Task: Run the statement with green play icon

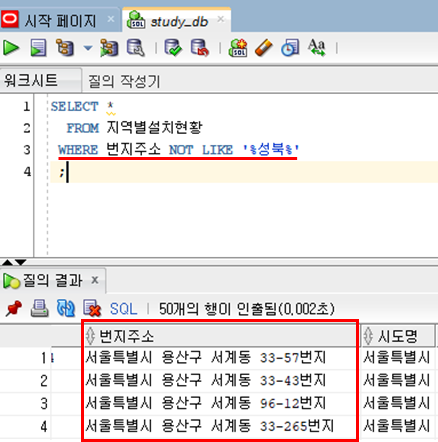Action: coord(11,48)
